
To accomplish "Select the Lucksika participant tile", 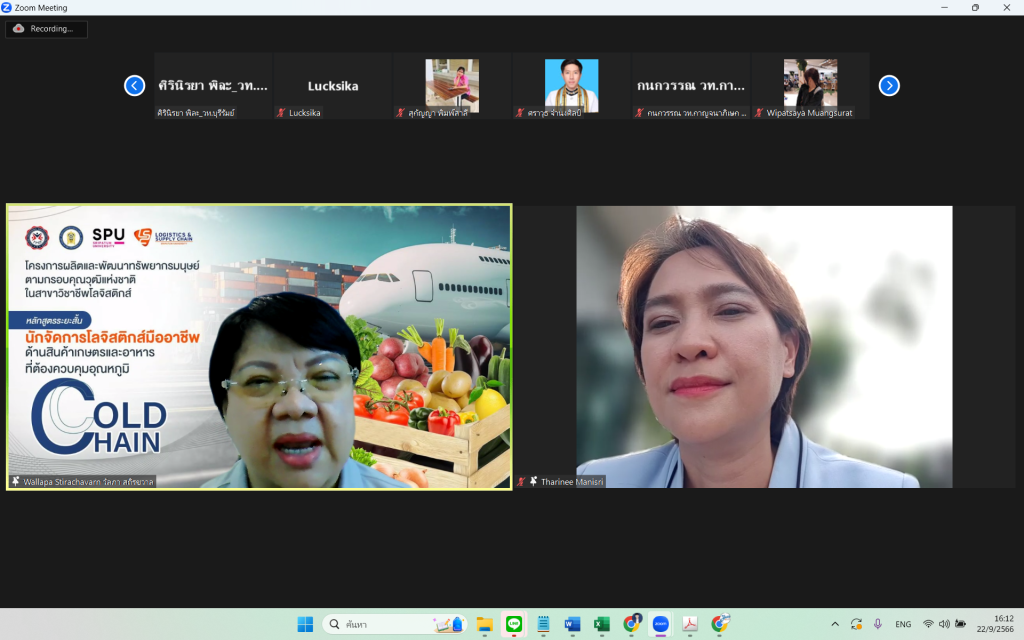I will tap(332, 86).
